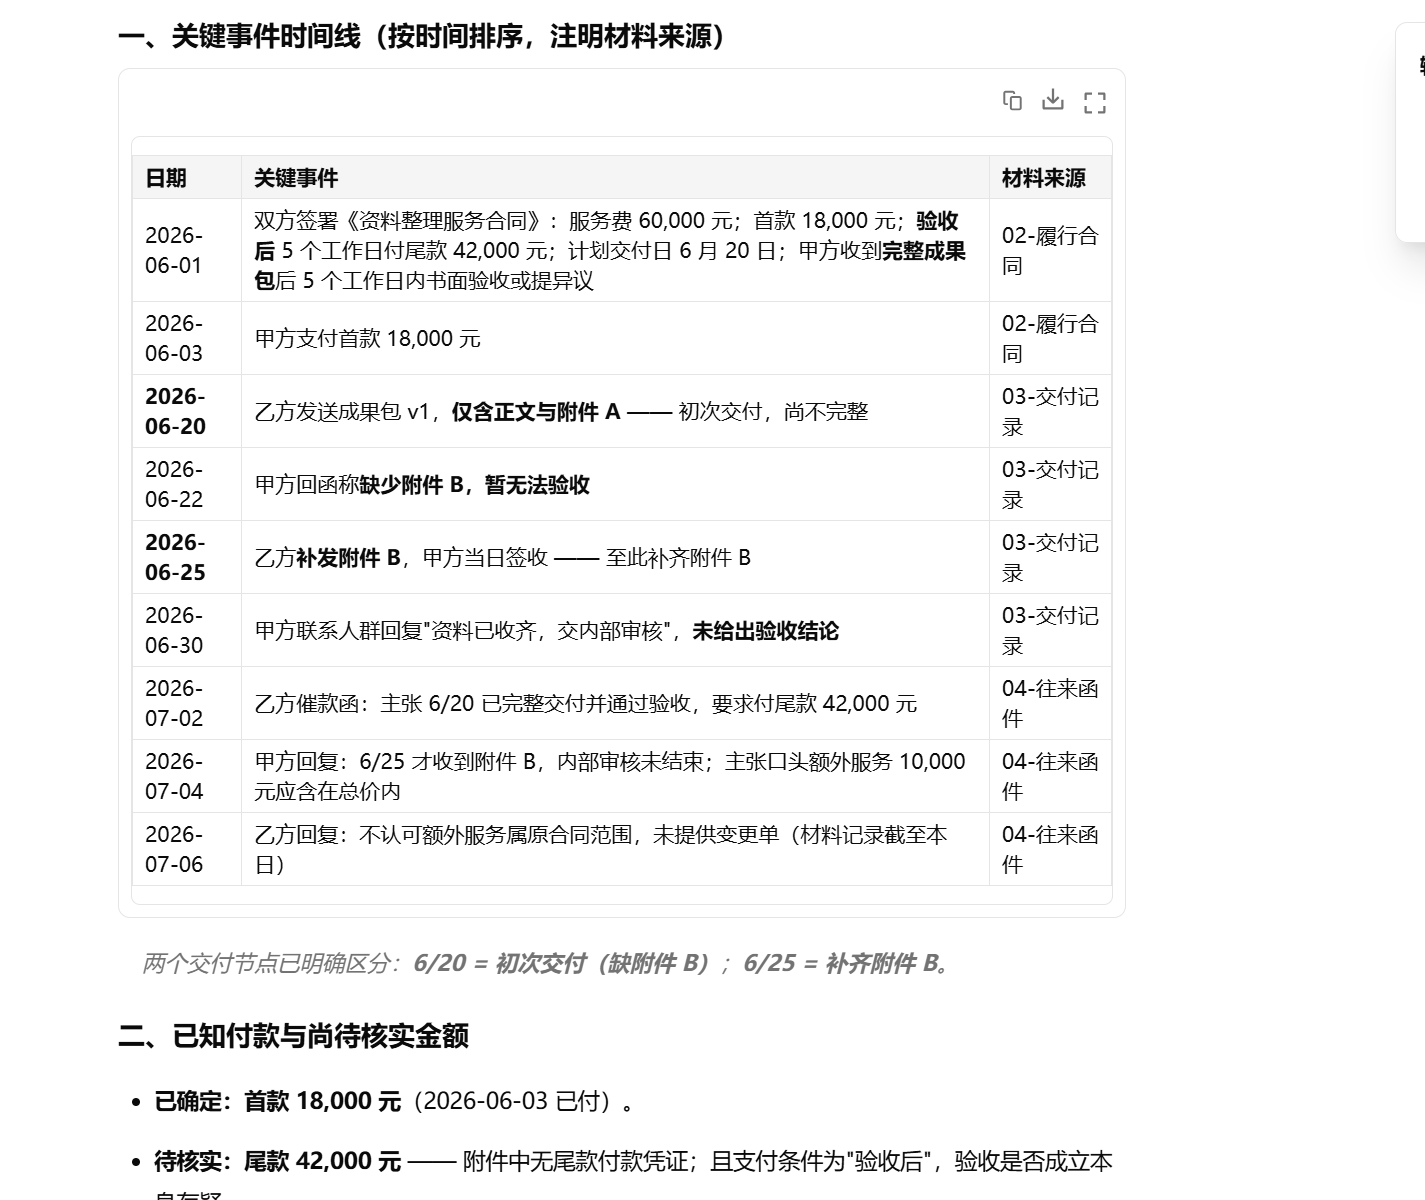Image resolution: width=1425 pixels, height=1200 pixels.
Task: Click event 甲方联系人群回复 资料已收齐
Action: pos(546,630)
